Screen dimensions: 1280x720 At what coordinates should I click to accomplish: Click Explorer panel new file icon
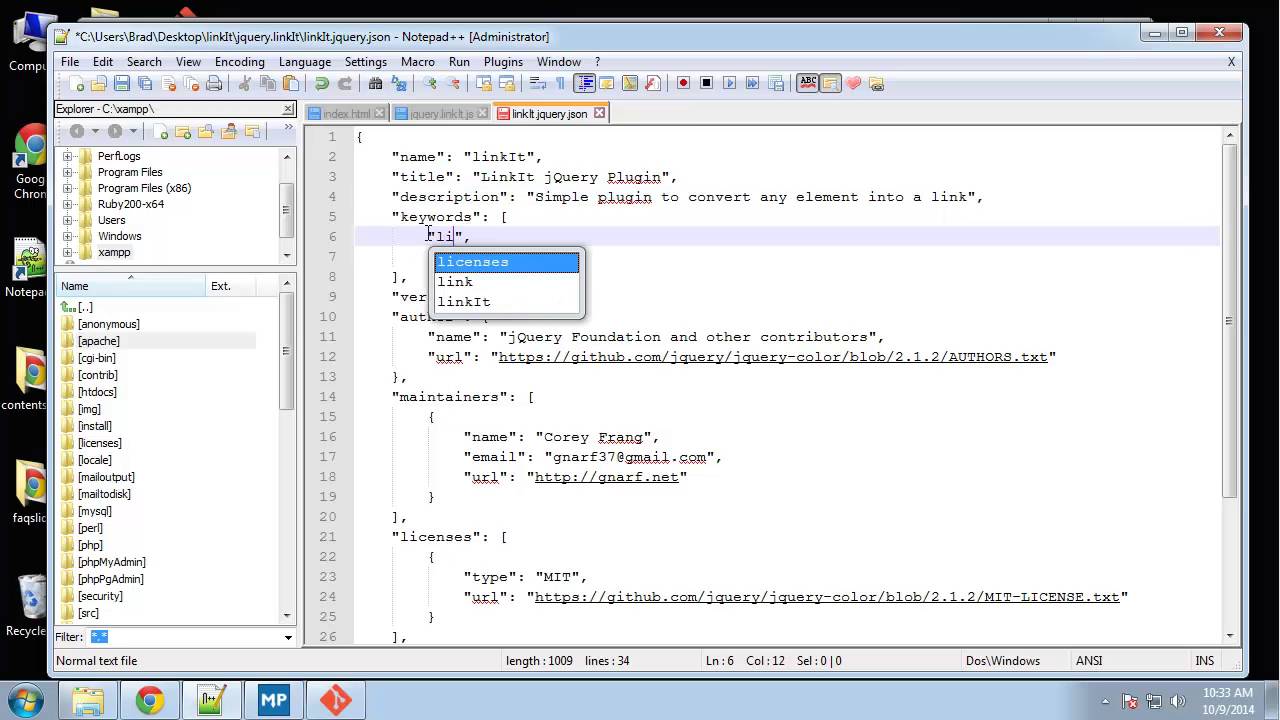point(160,132)
